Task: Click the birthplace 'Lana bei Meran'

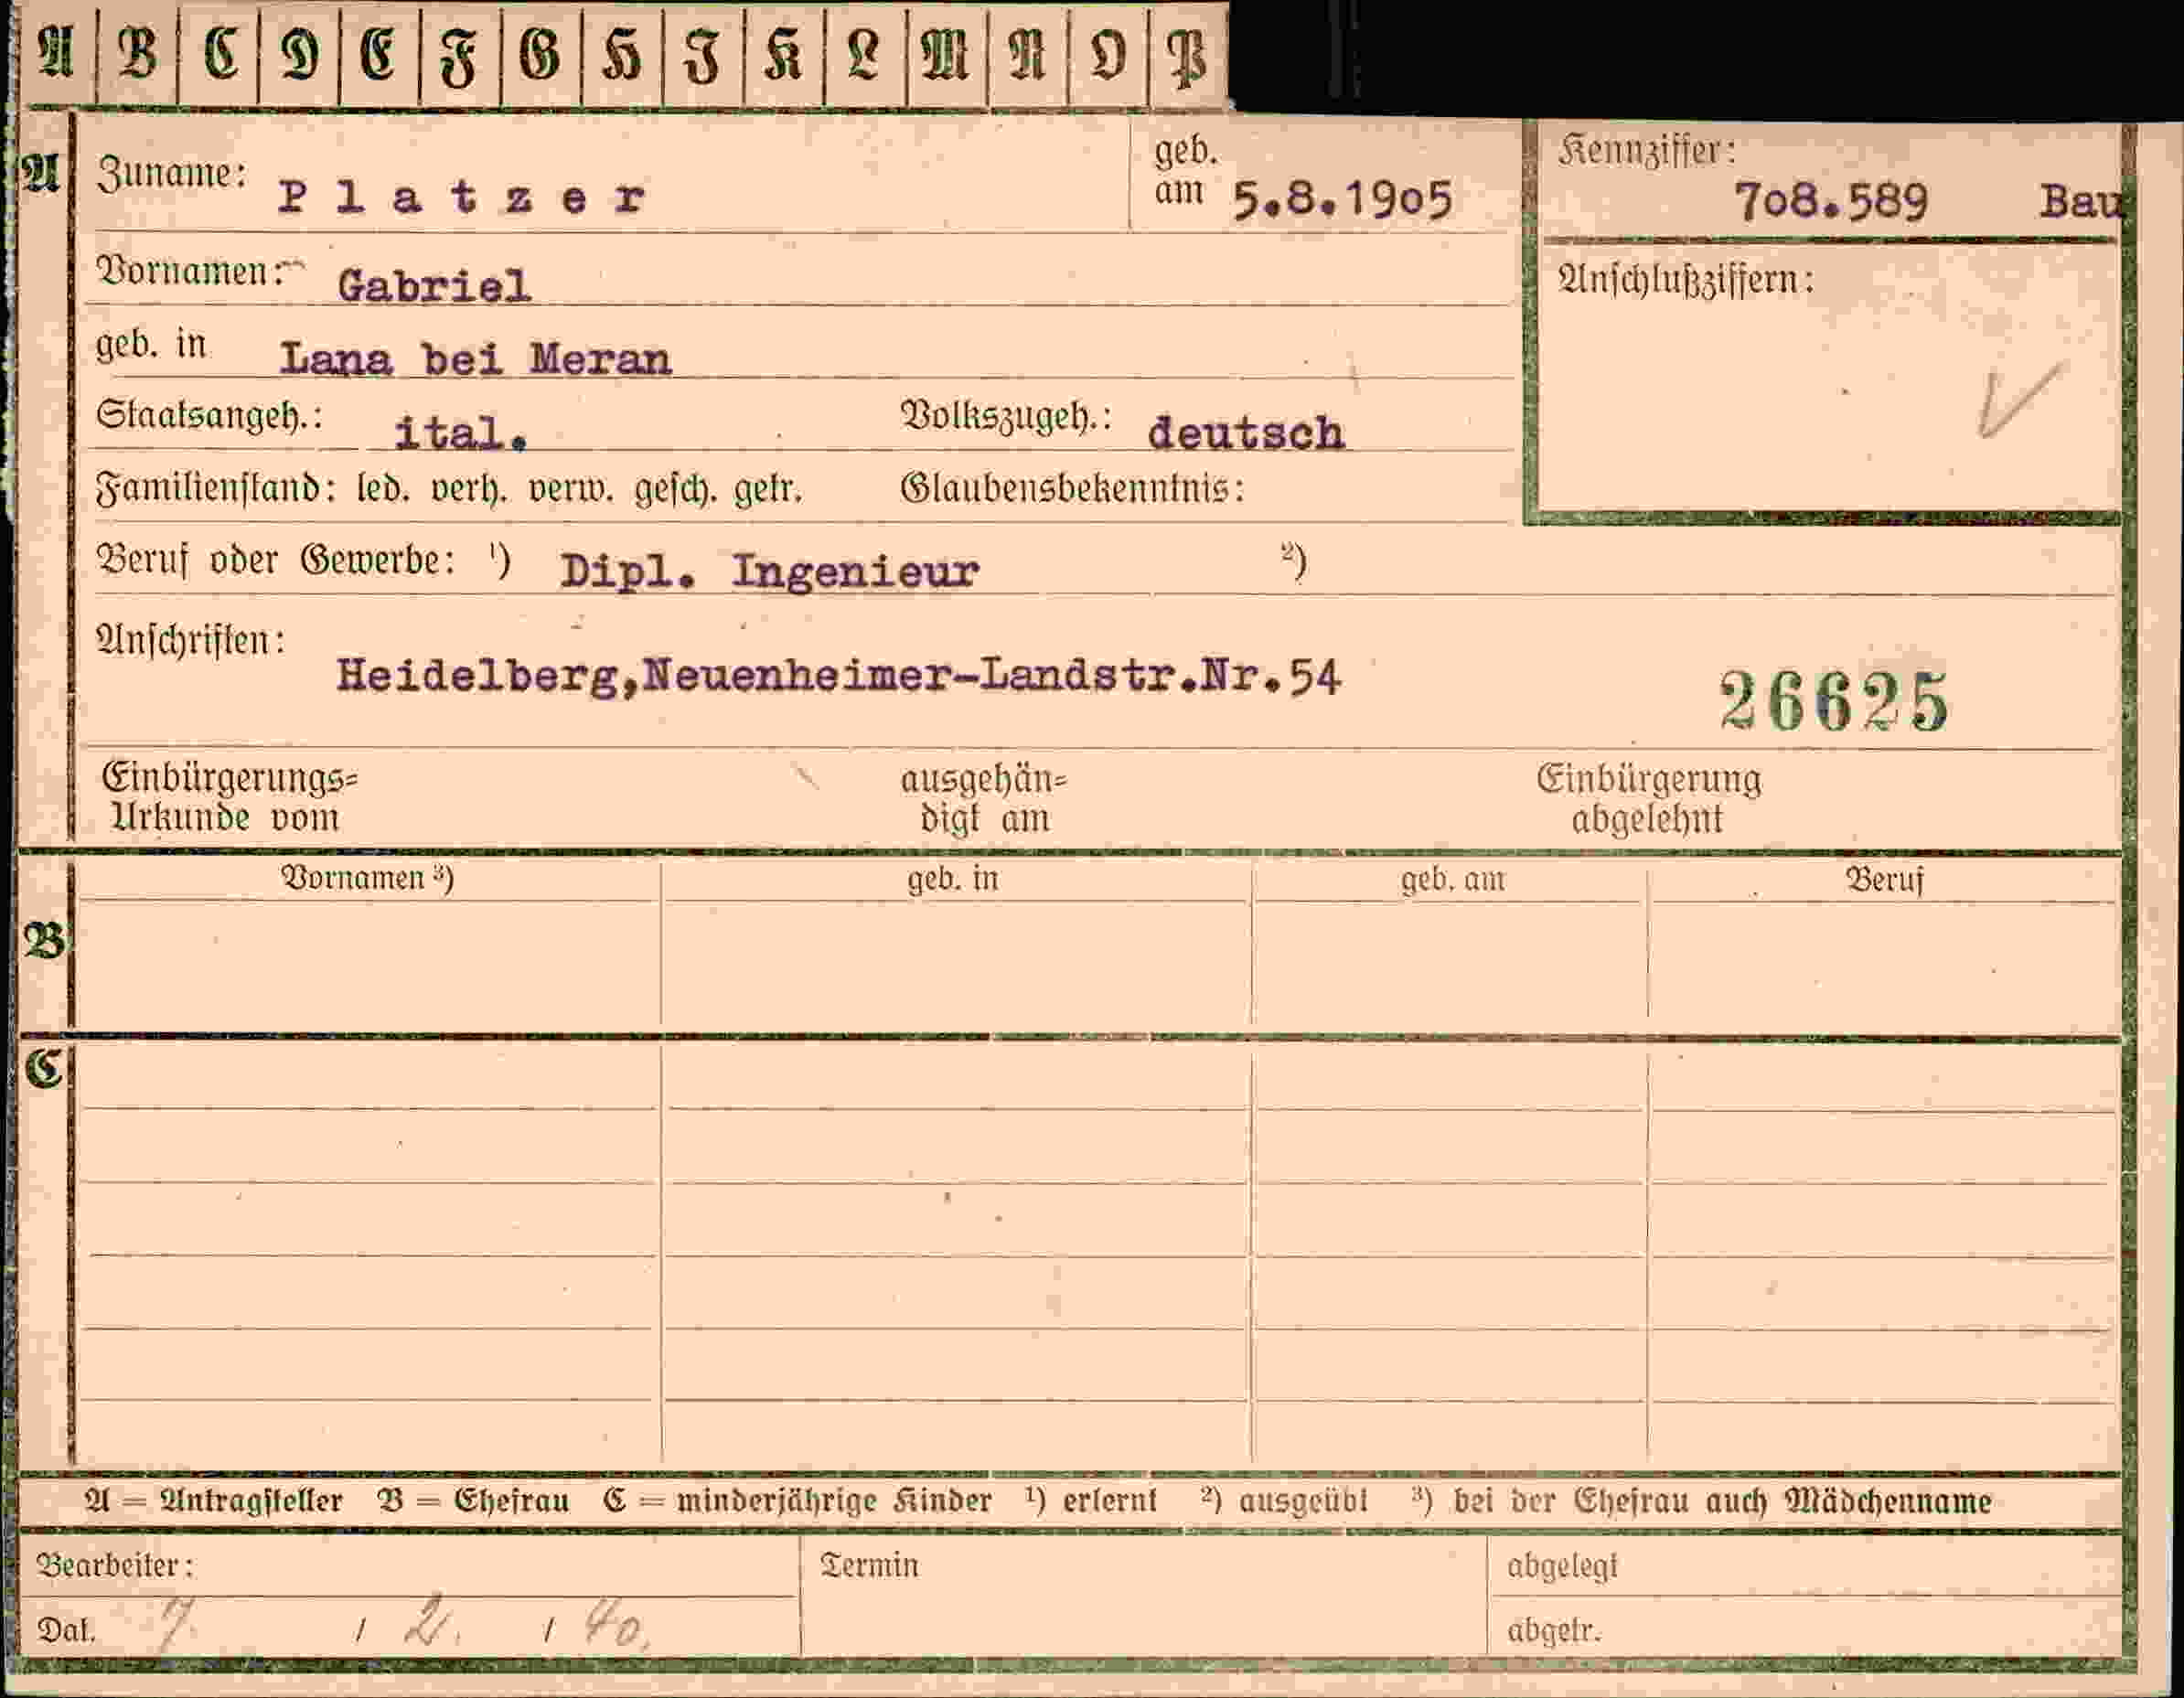Action: click(475, 358)
